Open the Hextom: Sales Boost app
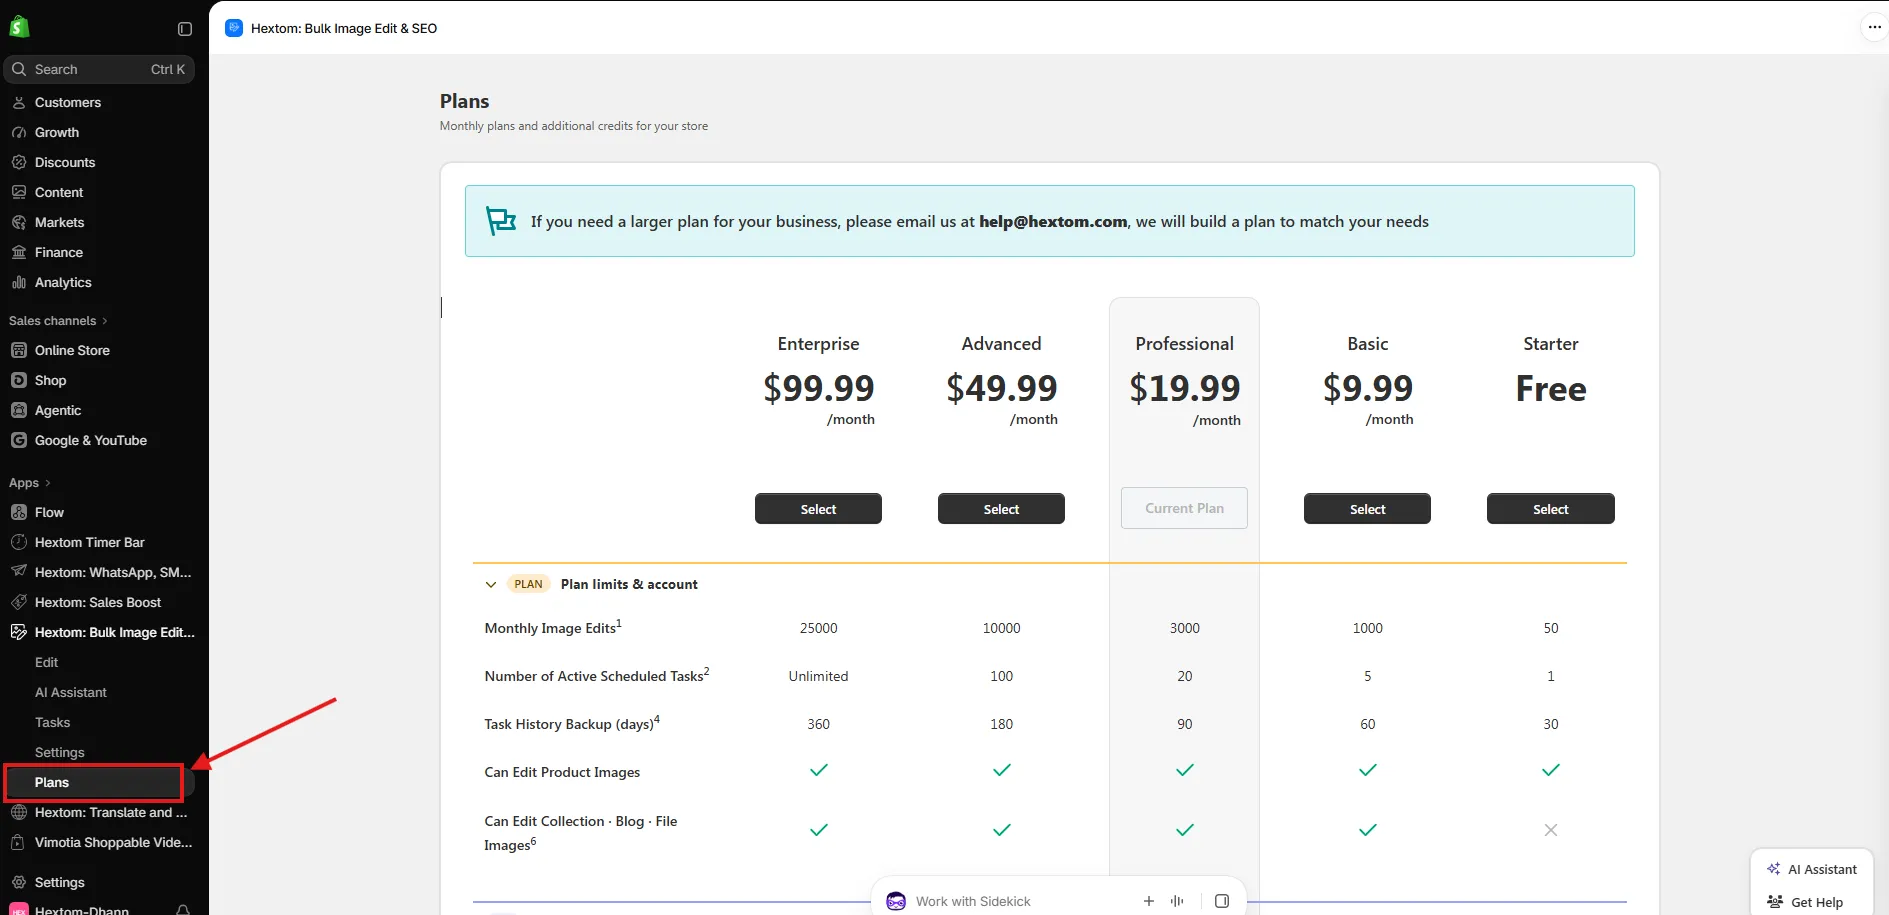 tap(100, 602)
